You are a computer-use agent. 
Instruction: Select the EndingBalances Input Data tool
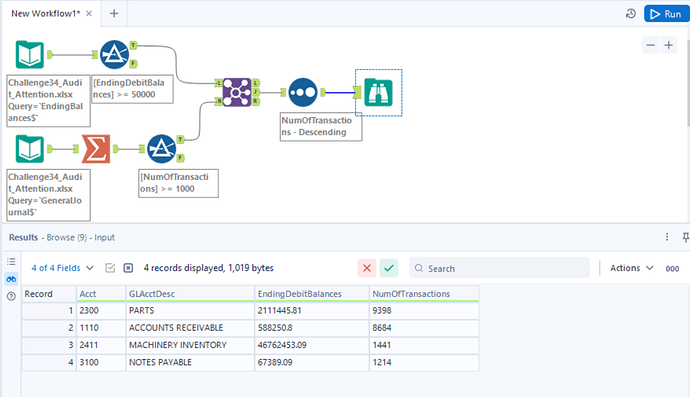click(29, 55)
